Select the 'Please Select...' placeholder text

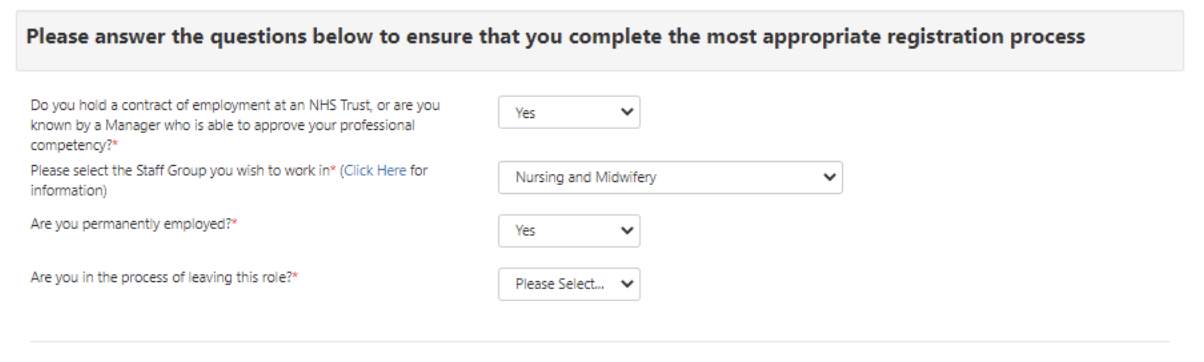tap(560, 284)
